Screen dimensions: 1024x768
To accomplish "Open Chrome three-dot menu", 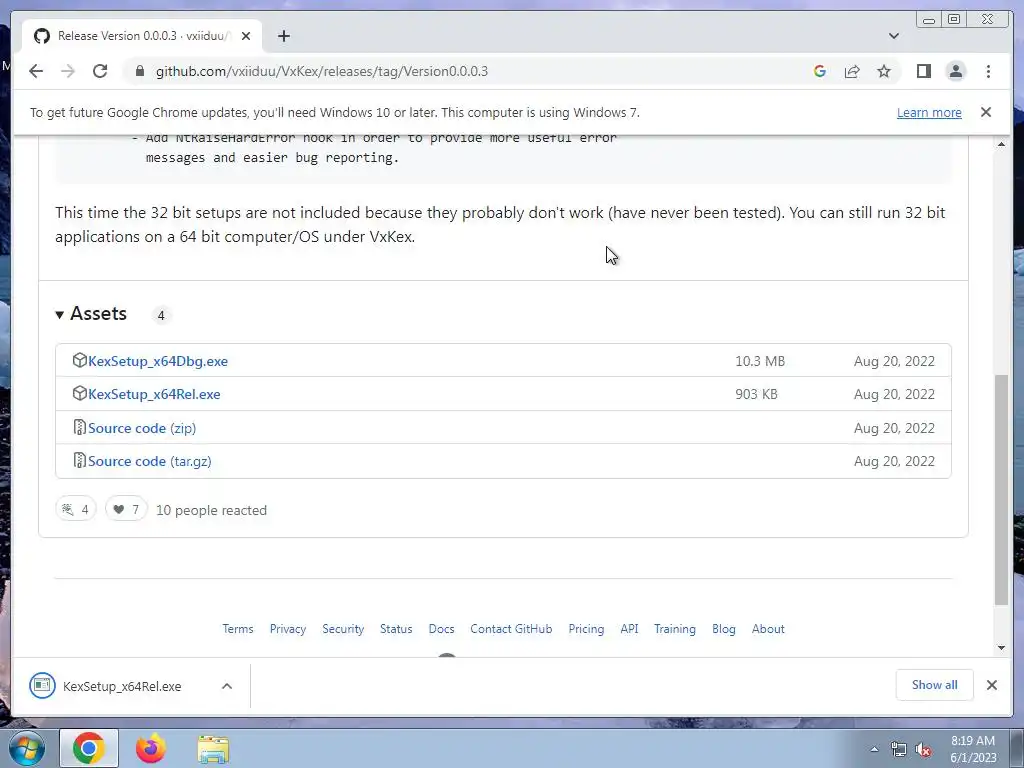I will point(988,71).
